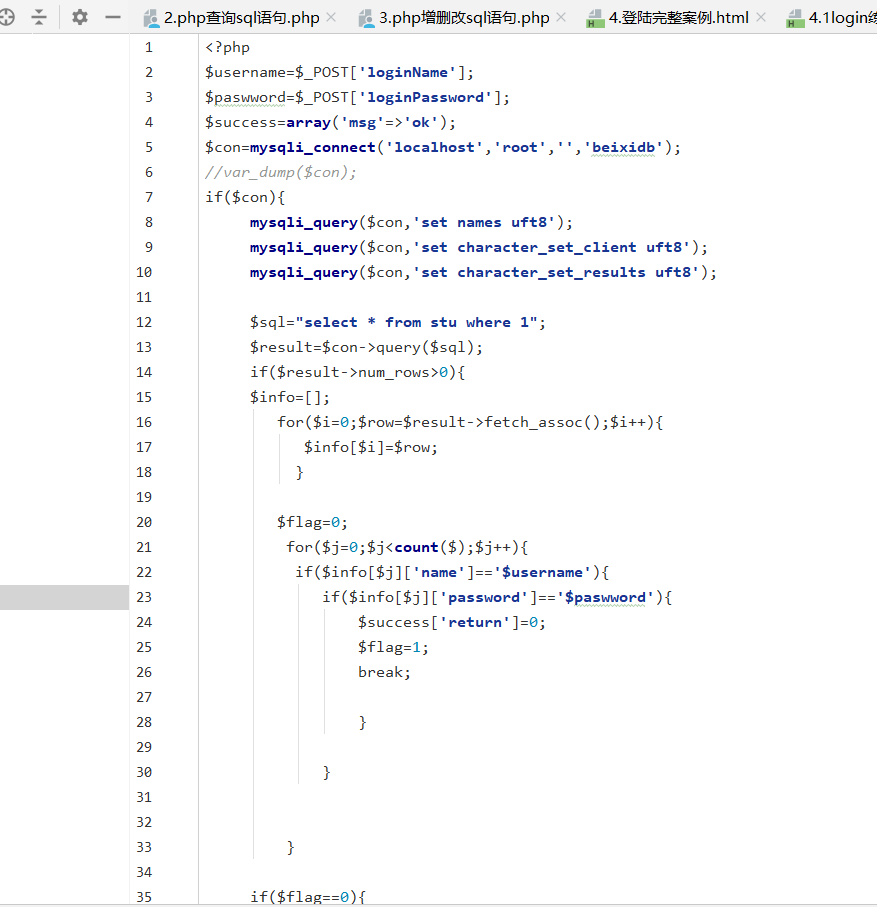The image size is (877, 907).
Task: Click '$flag=0;' on line 20
Action: pyautogui.click(x=312, y=522)
